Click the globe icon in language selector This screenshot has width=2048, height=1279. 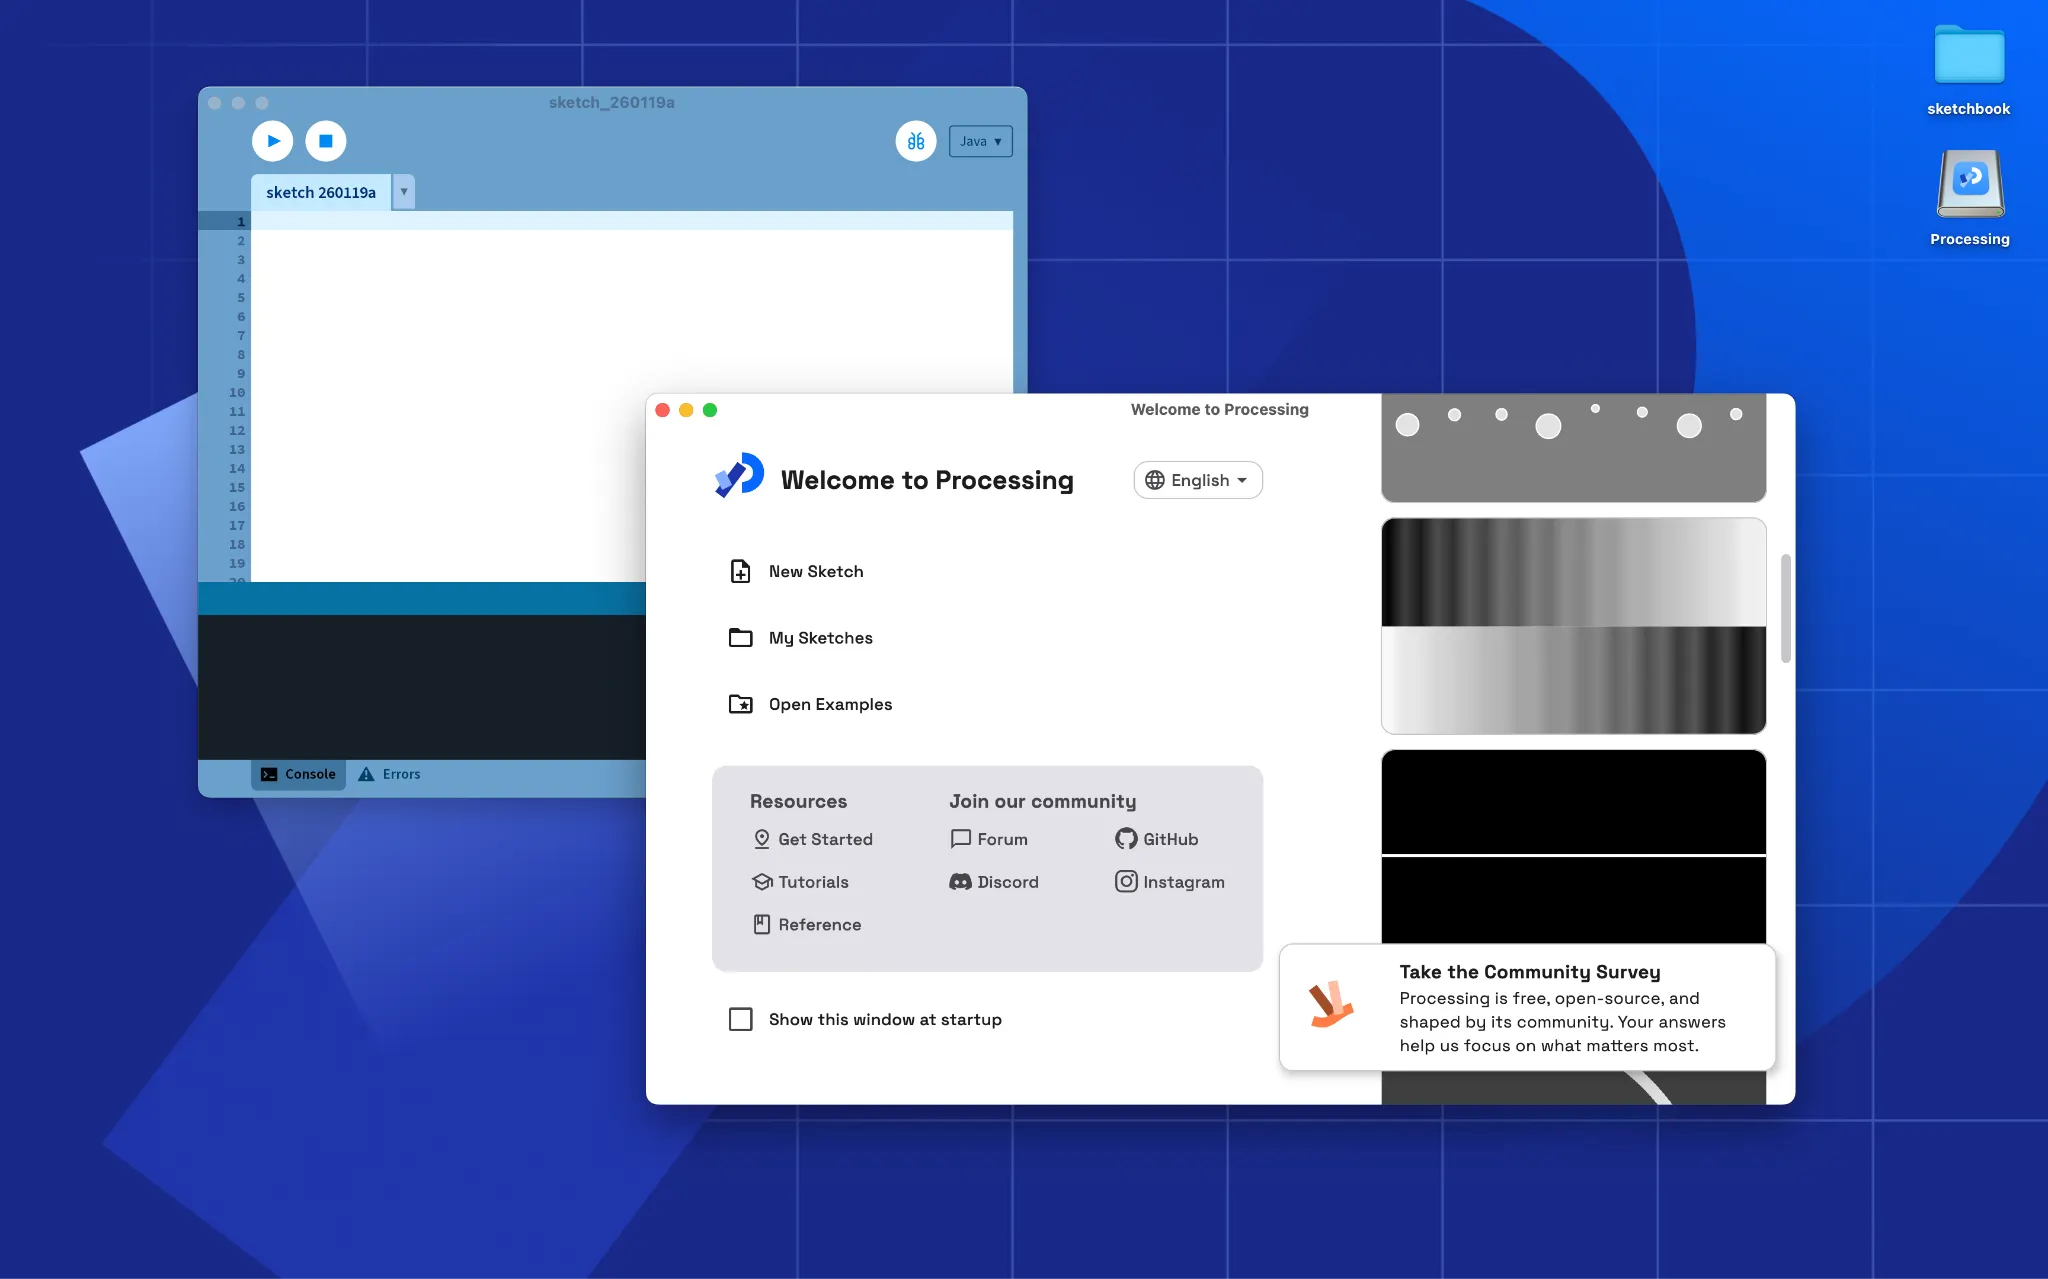click(1154, 480)
